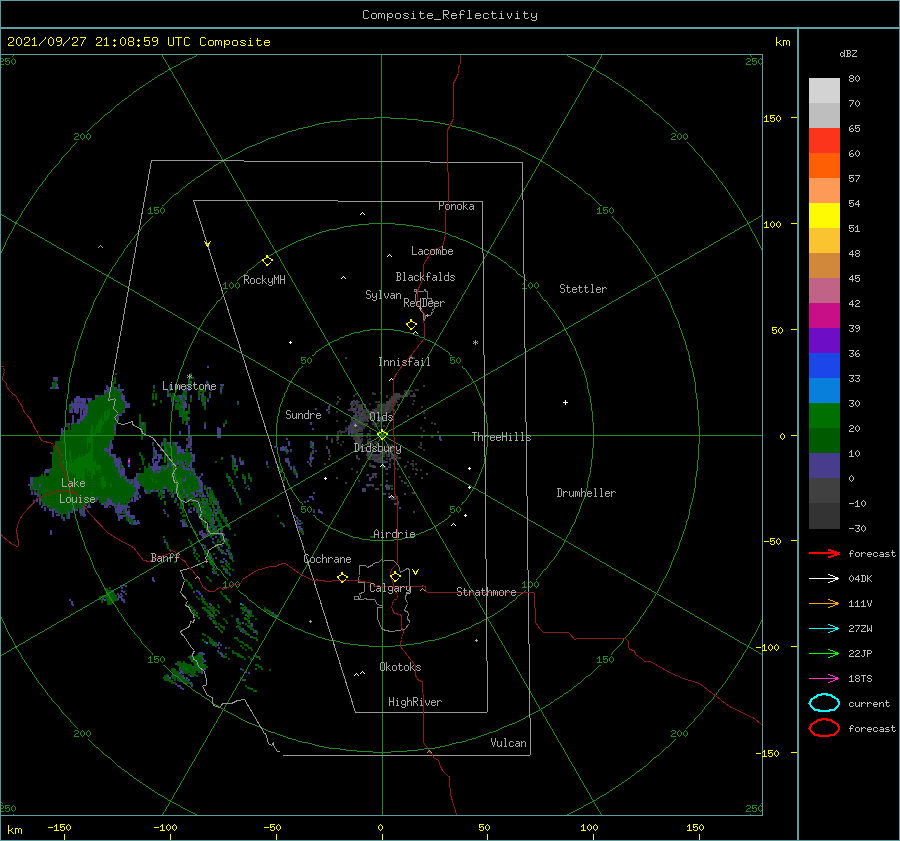This screenshot has width=900, height=841.
Task: Click the Didsbury label
Action: point(377,448)
